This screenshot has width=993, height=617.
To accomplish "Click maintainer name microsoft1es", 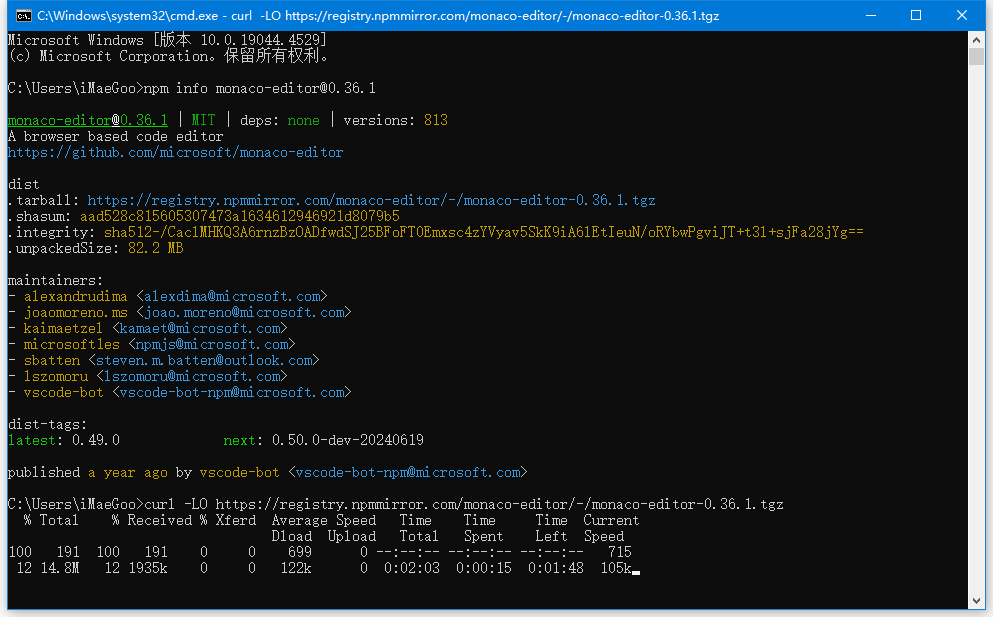I will tap(72, 345).
